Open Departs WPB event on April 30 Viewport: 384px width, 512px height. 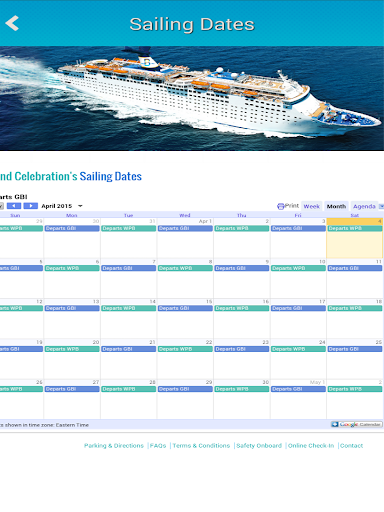[x=242, y=389]
